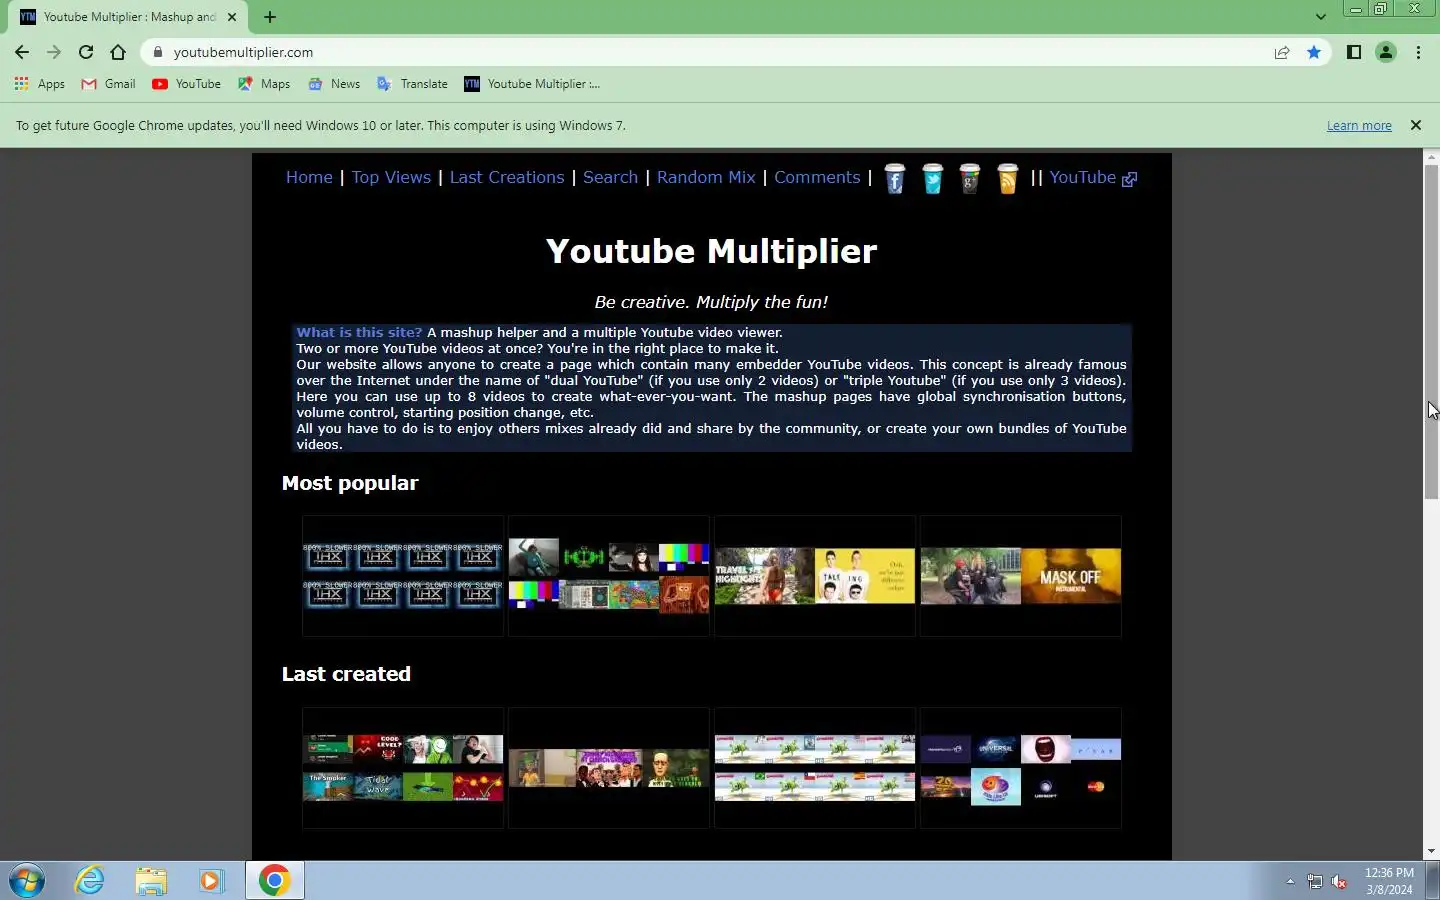
Task: Open the Home page link
Action: click(309, 177)
